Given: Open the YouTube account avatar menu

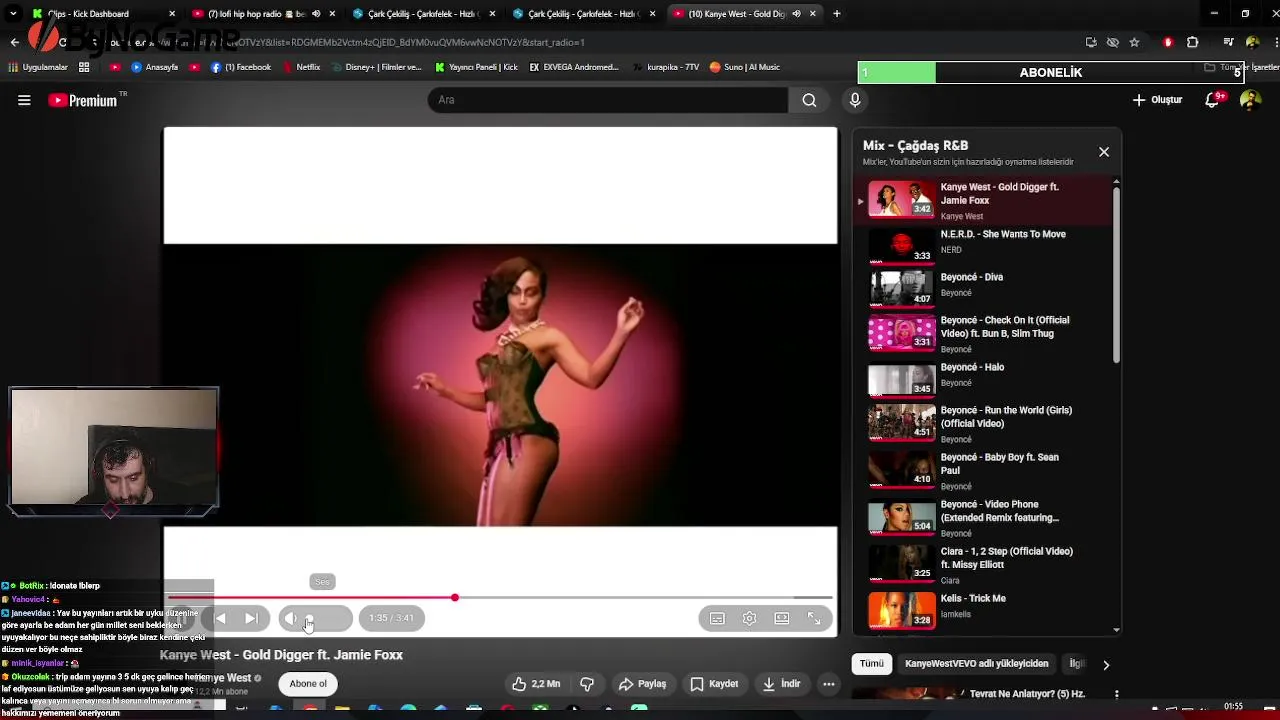Looking at the screenshot, I should [x=1250, y=100].
